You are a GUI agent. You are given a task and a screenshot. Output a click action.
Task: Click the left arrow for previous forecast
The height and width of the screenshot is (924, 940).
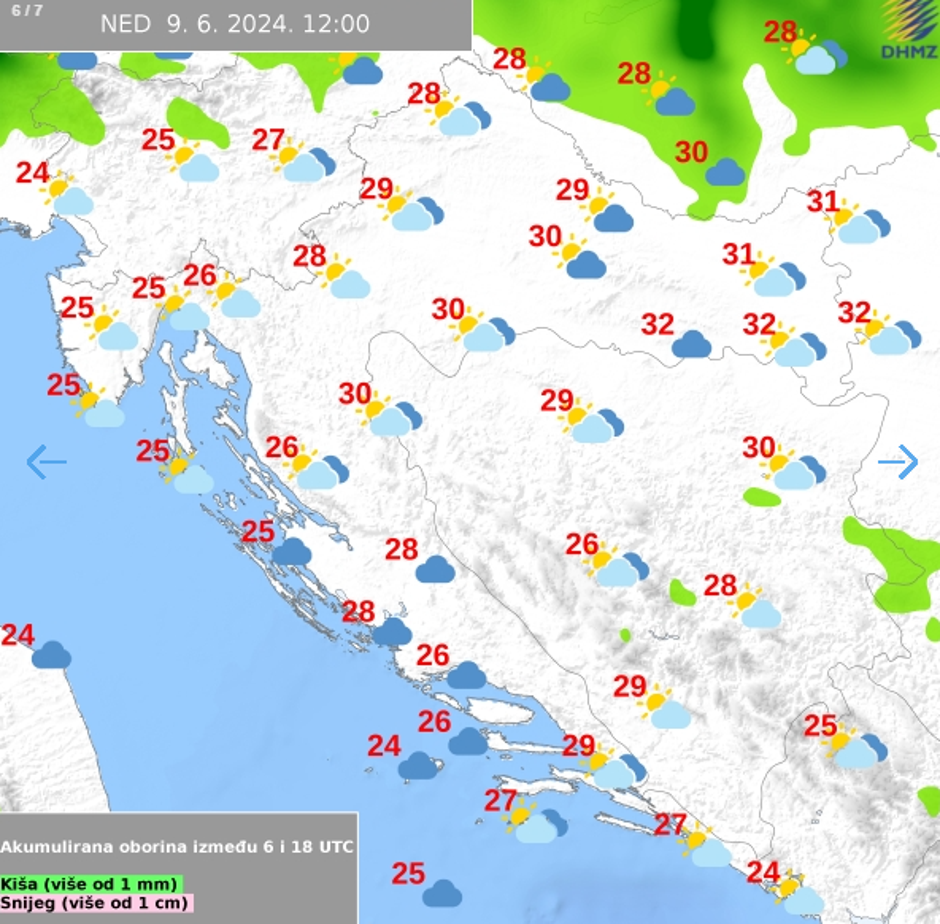46,462
